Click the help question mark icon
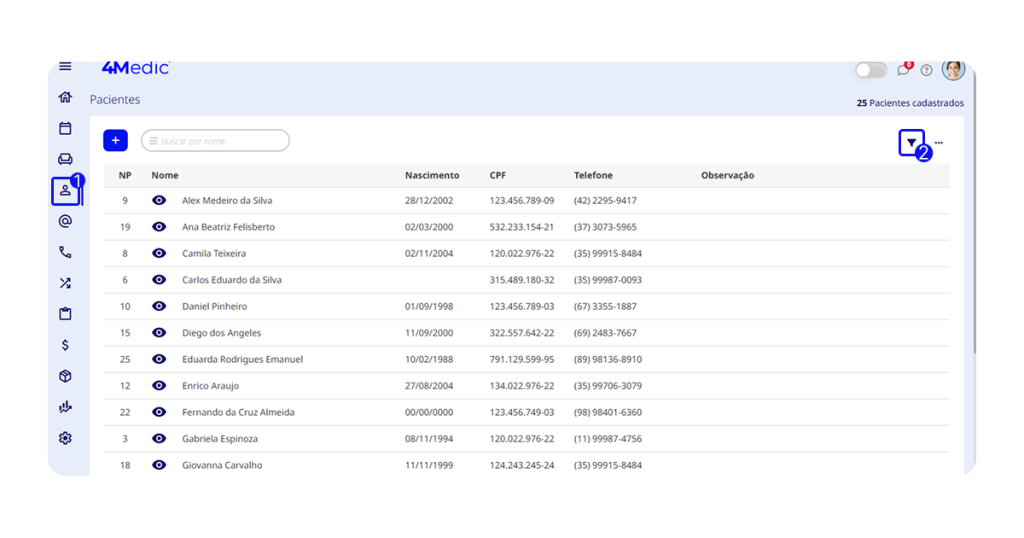Viewport: 1024px width, 538px height. tap(926, 70)
